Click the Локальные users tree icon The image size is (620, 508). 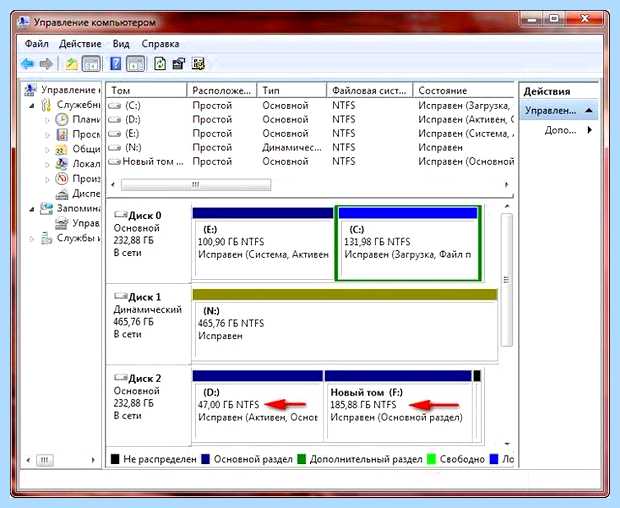coord(62,164)
